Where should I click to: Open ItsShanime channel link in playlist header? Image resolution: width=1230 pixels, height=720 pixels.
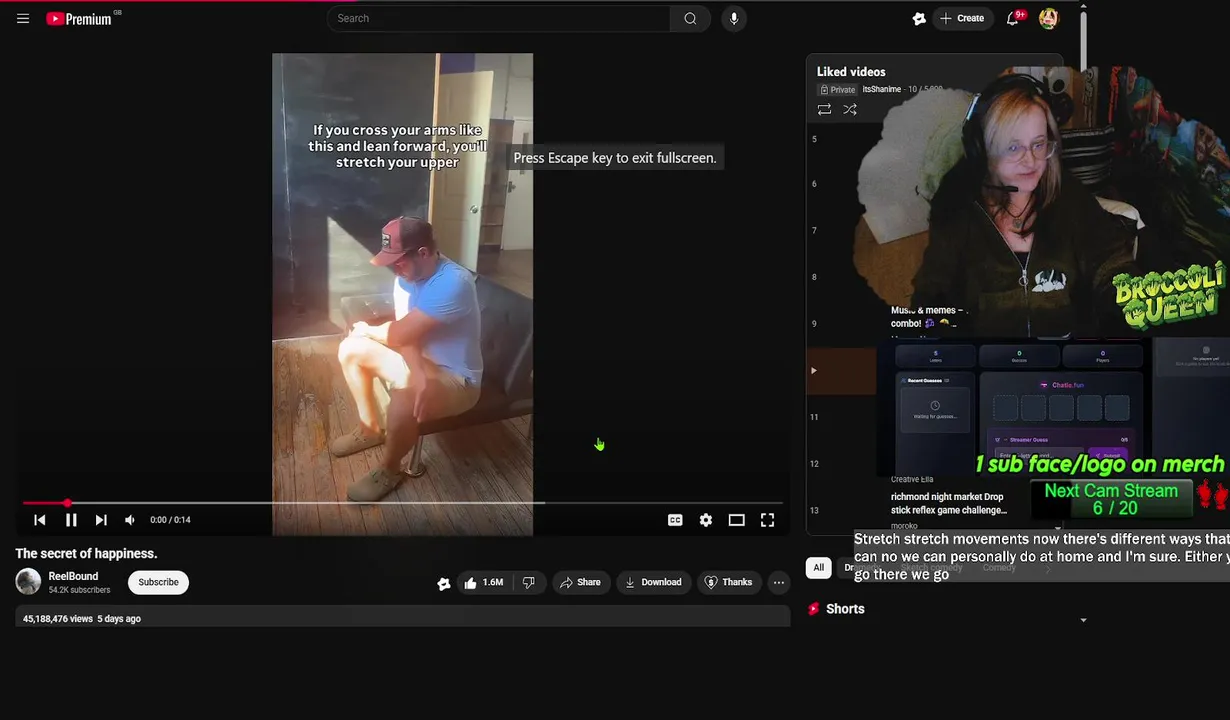pos(881,89)
